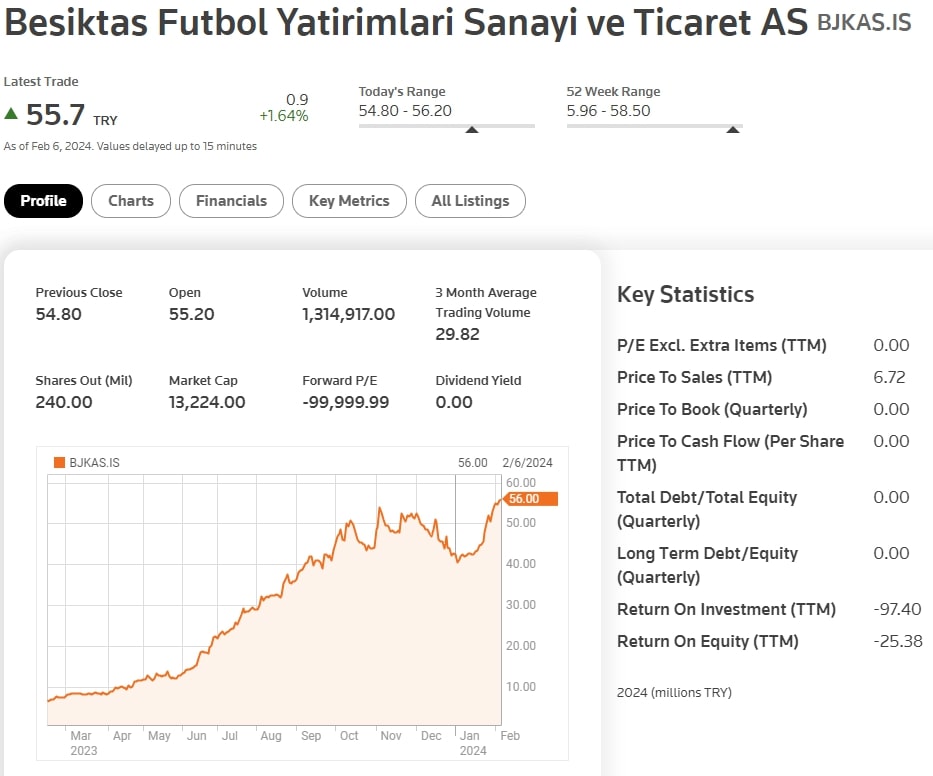Image resolution: width=933 pixels, height=776 pixels.
Task: Open the Profile tab
Action: point(43,201)
